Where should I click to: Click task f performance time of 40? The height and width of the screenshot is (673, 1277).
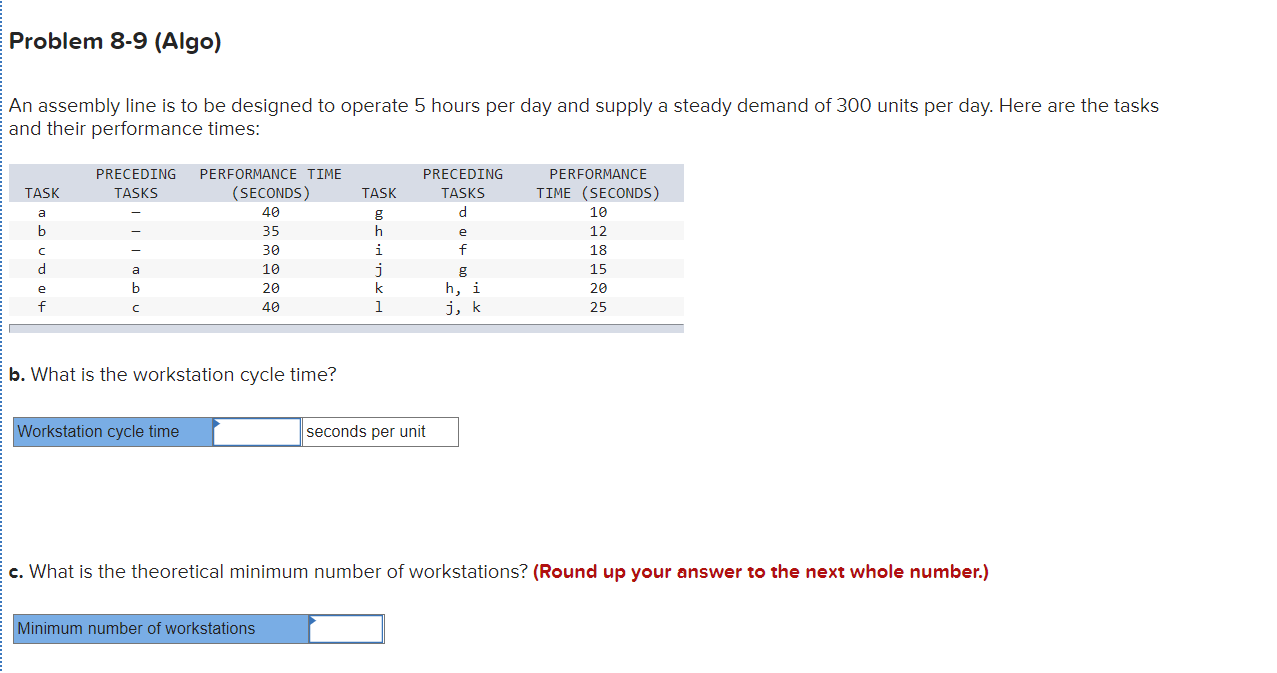(x=270, y=307)
